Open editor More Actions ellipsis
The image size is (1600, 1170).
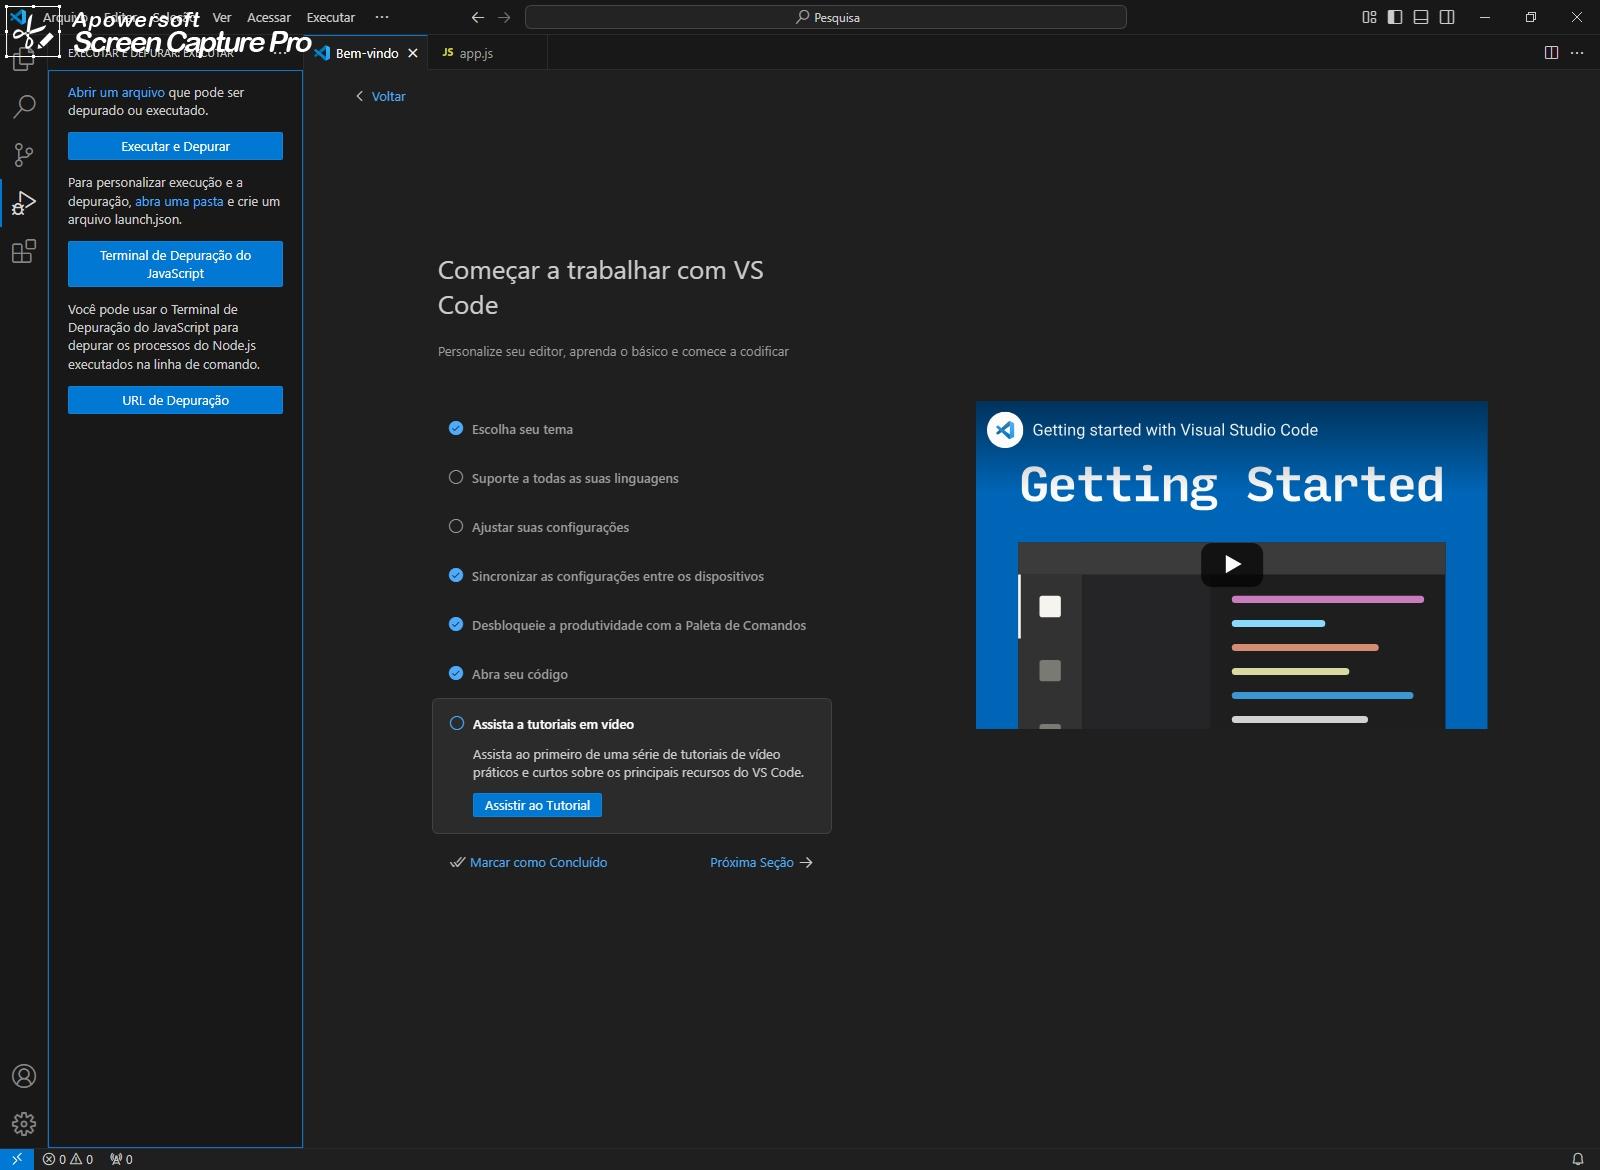click(x=1577, y=53)
